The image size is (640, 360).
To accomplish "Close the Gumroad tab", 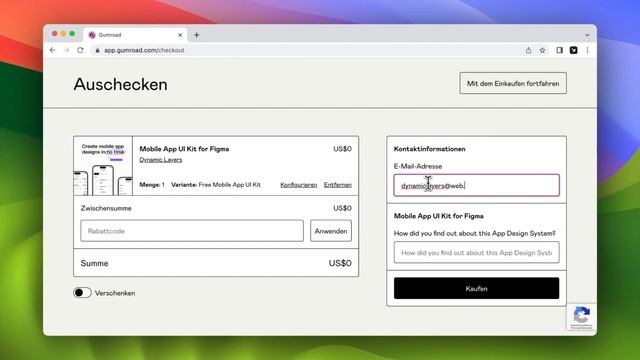I will (180, 35).
